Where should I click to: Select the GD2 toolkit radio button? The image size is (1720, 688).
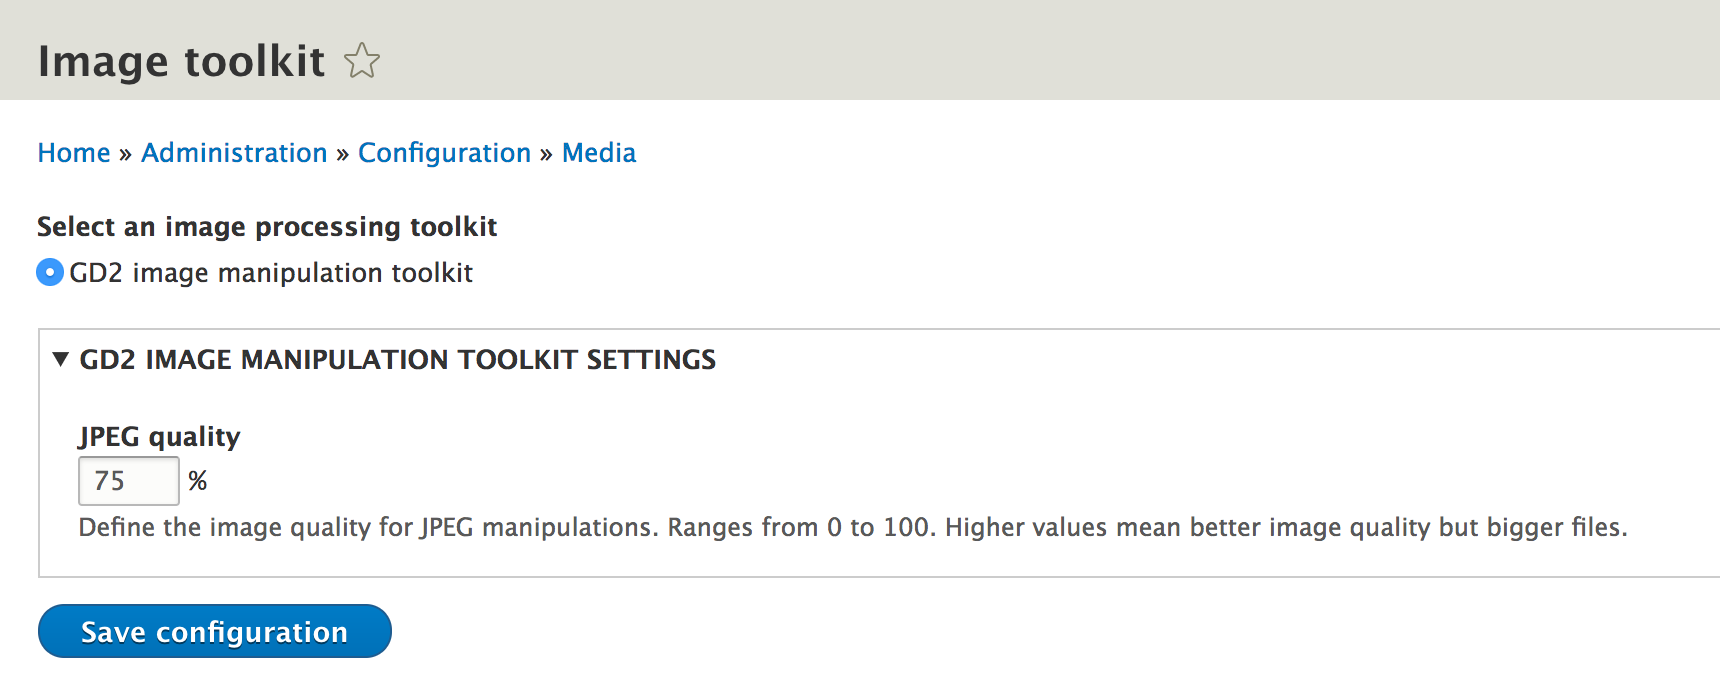coord(50,272)
